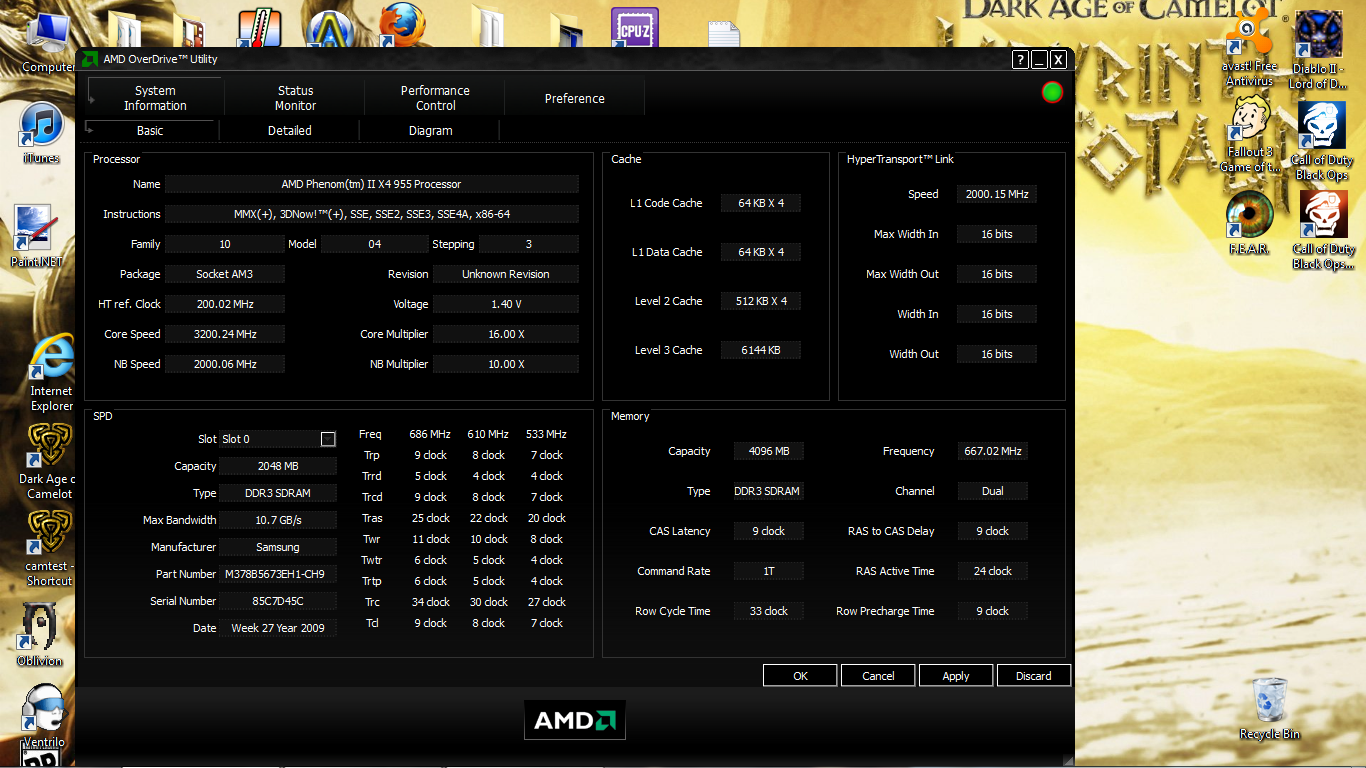Discard the pending changes
This screenshot has width=1366, height=768.
[1033, 675]
